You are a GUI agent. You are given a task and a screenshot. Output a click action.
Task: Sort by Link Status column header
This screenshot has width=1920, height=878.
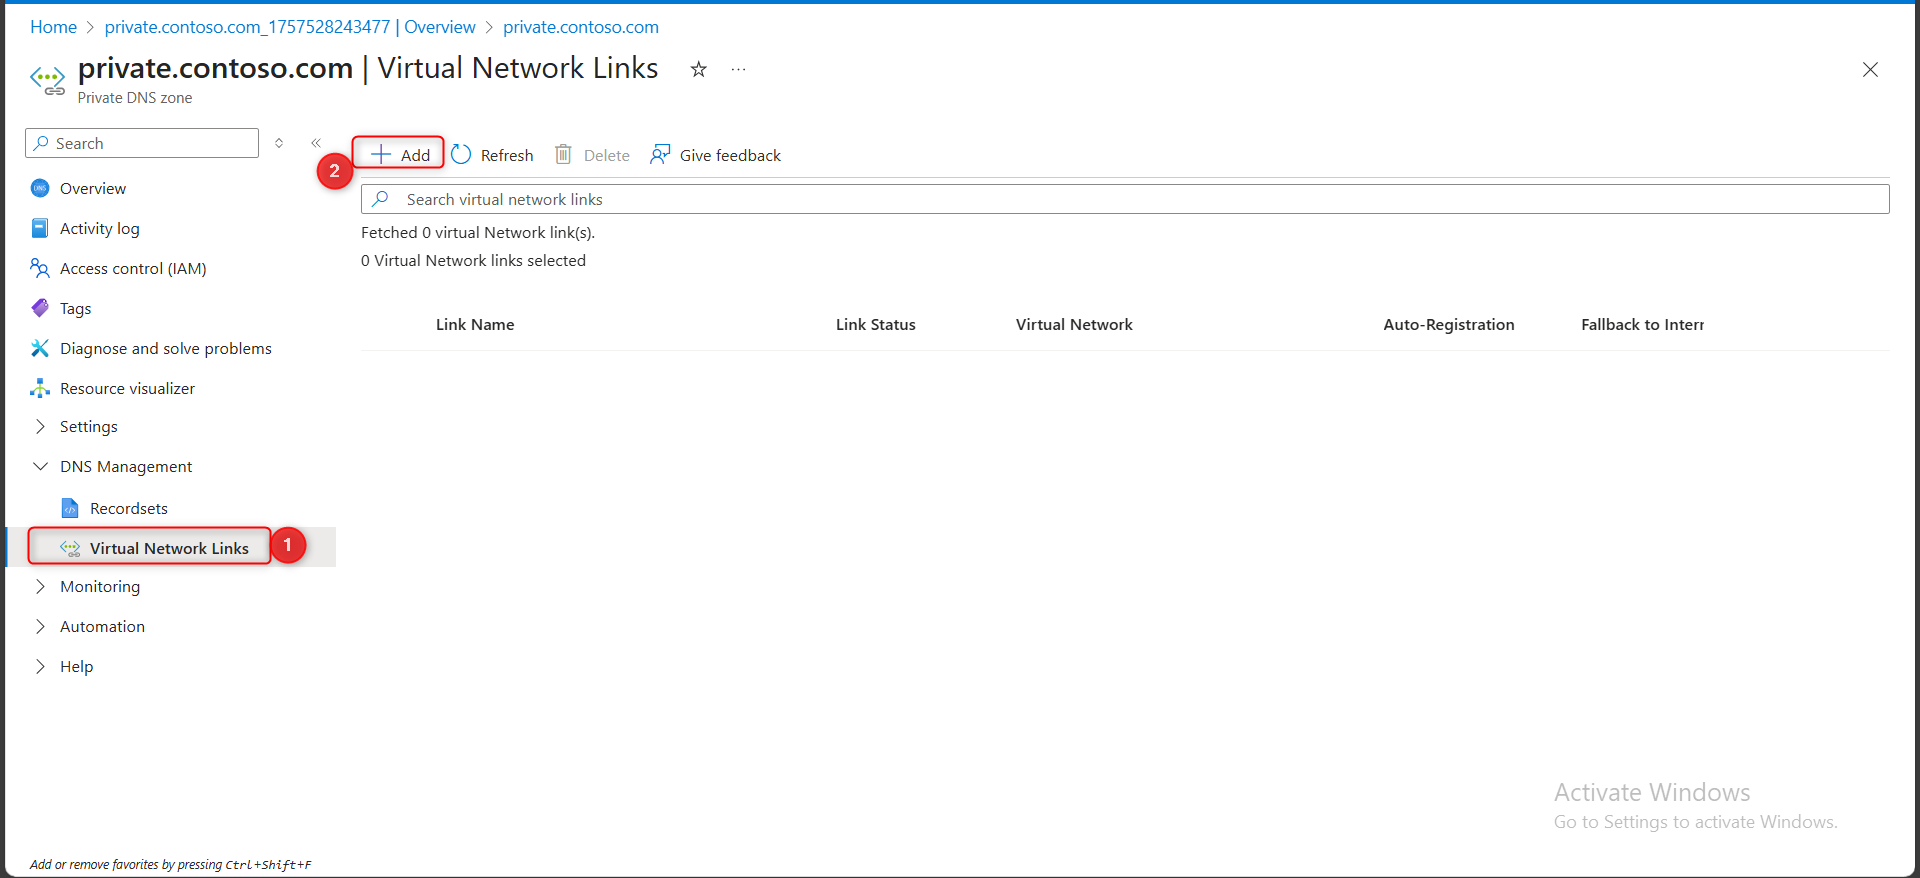(x=876, y=324)
